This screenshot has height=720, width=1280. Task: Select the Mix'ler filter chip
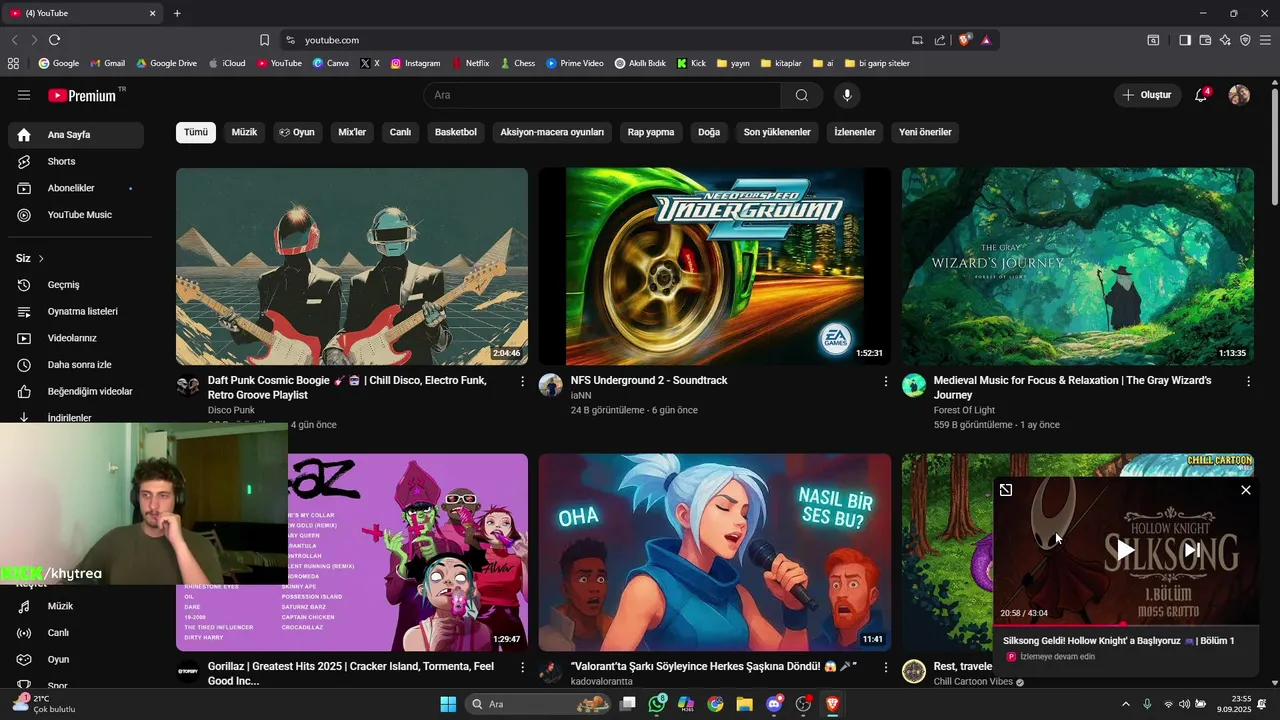point(352,132)
